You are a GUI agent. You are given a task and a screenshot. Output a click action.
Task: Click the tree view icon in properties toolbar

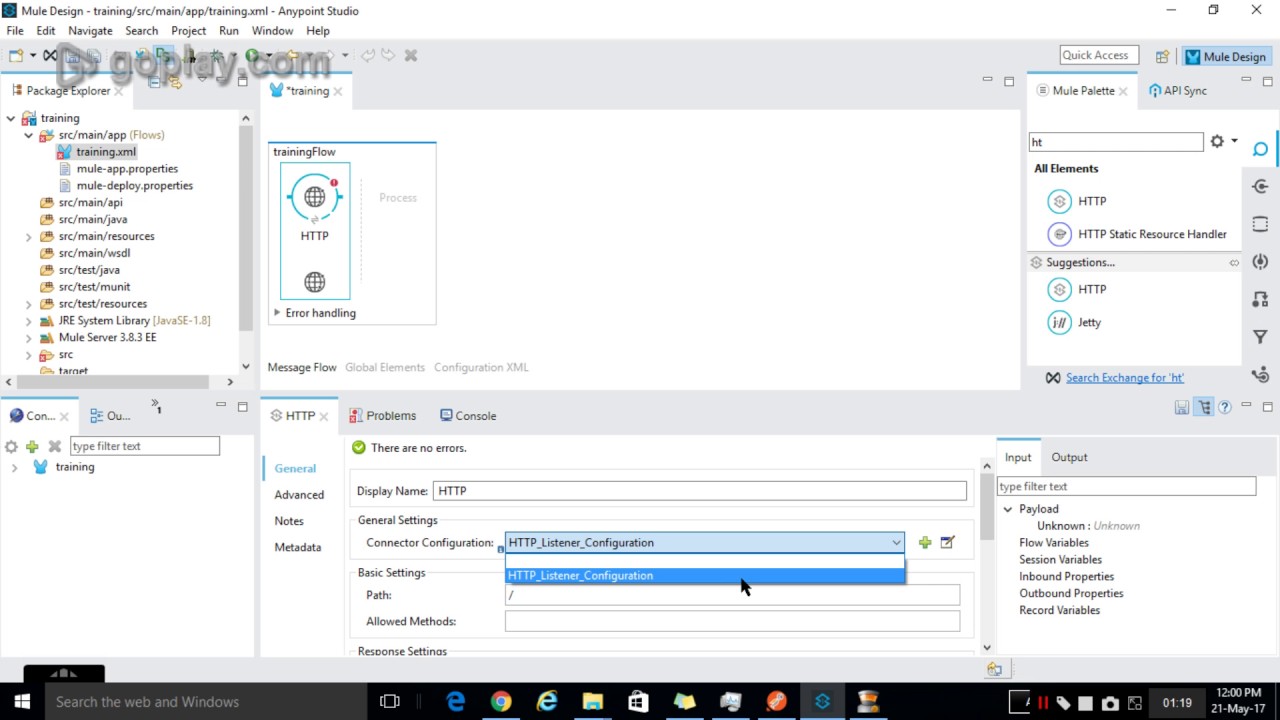point(1204,407)
